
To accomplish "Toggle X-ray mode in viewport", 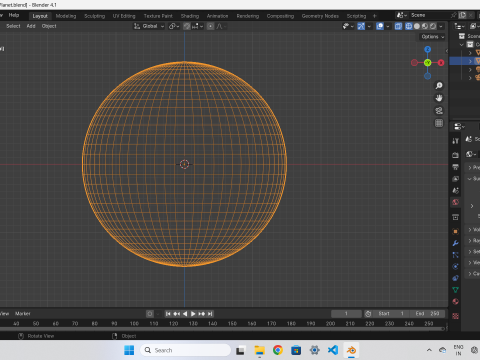I will [x=398, y=26].
